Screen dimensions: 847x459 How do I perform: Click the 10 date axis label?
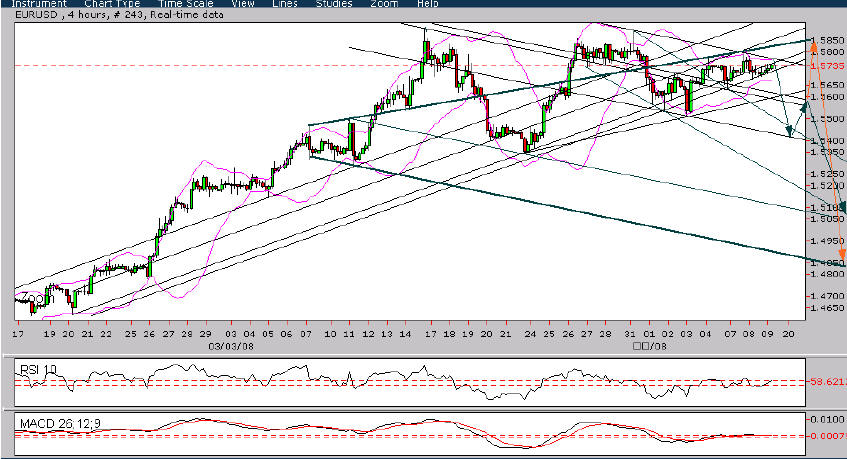pos(331,334)
